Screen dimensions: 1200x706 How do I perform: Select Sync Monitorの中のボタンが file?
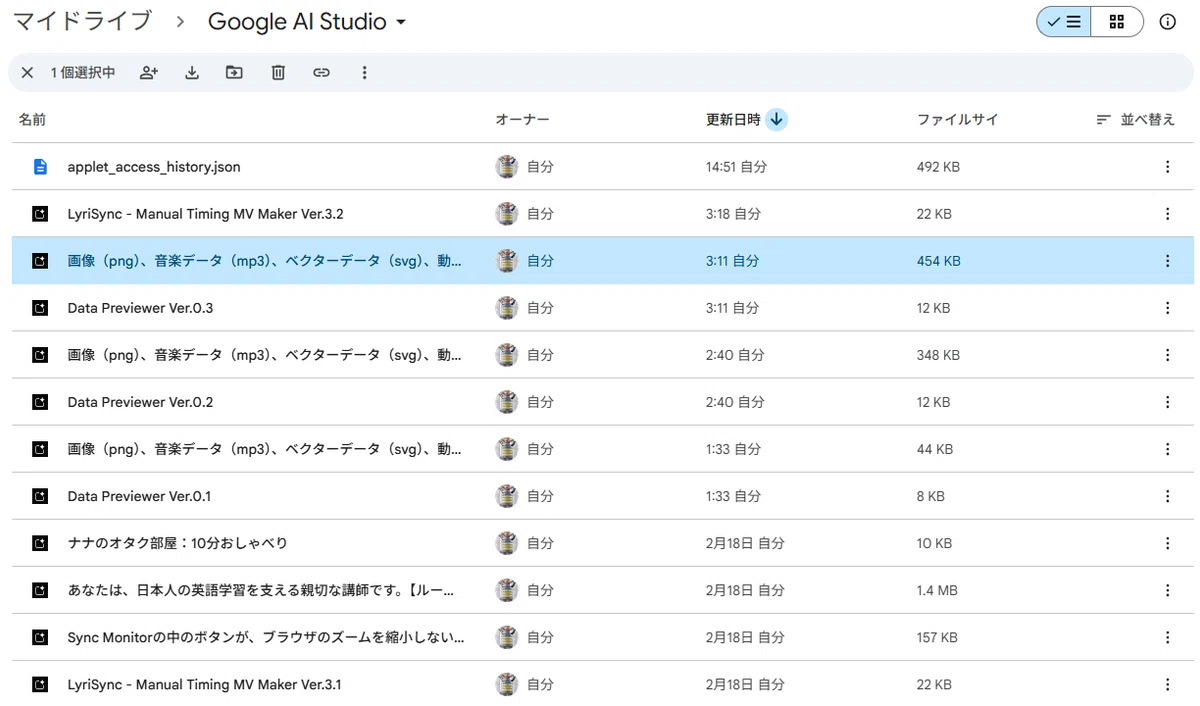(265, 637)
